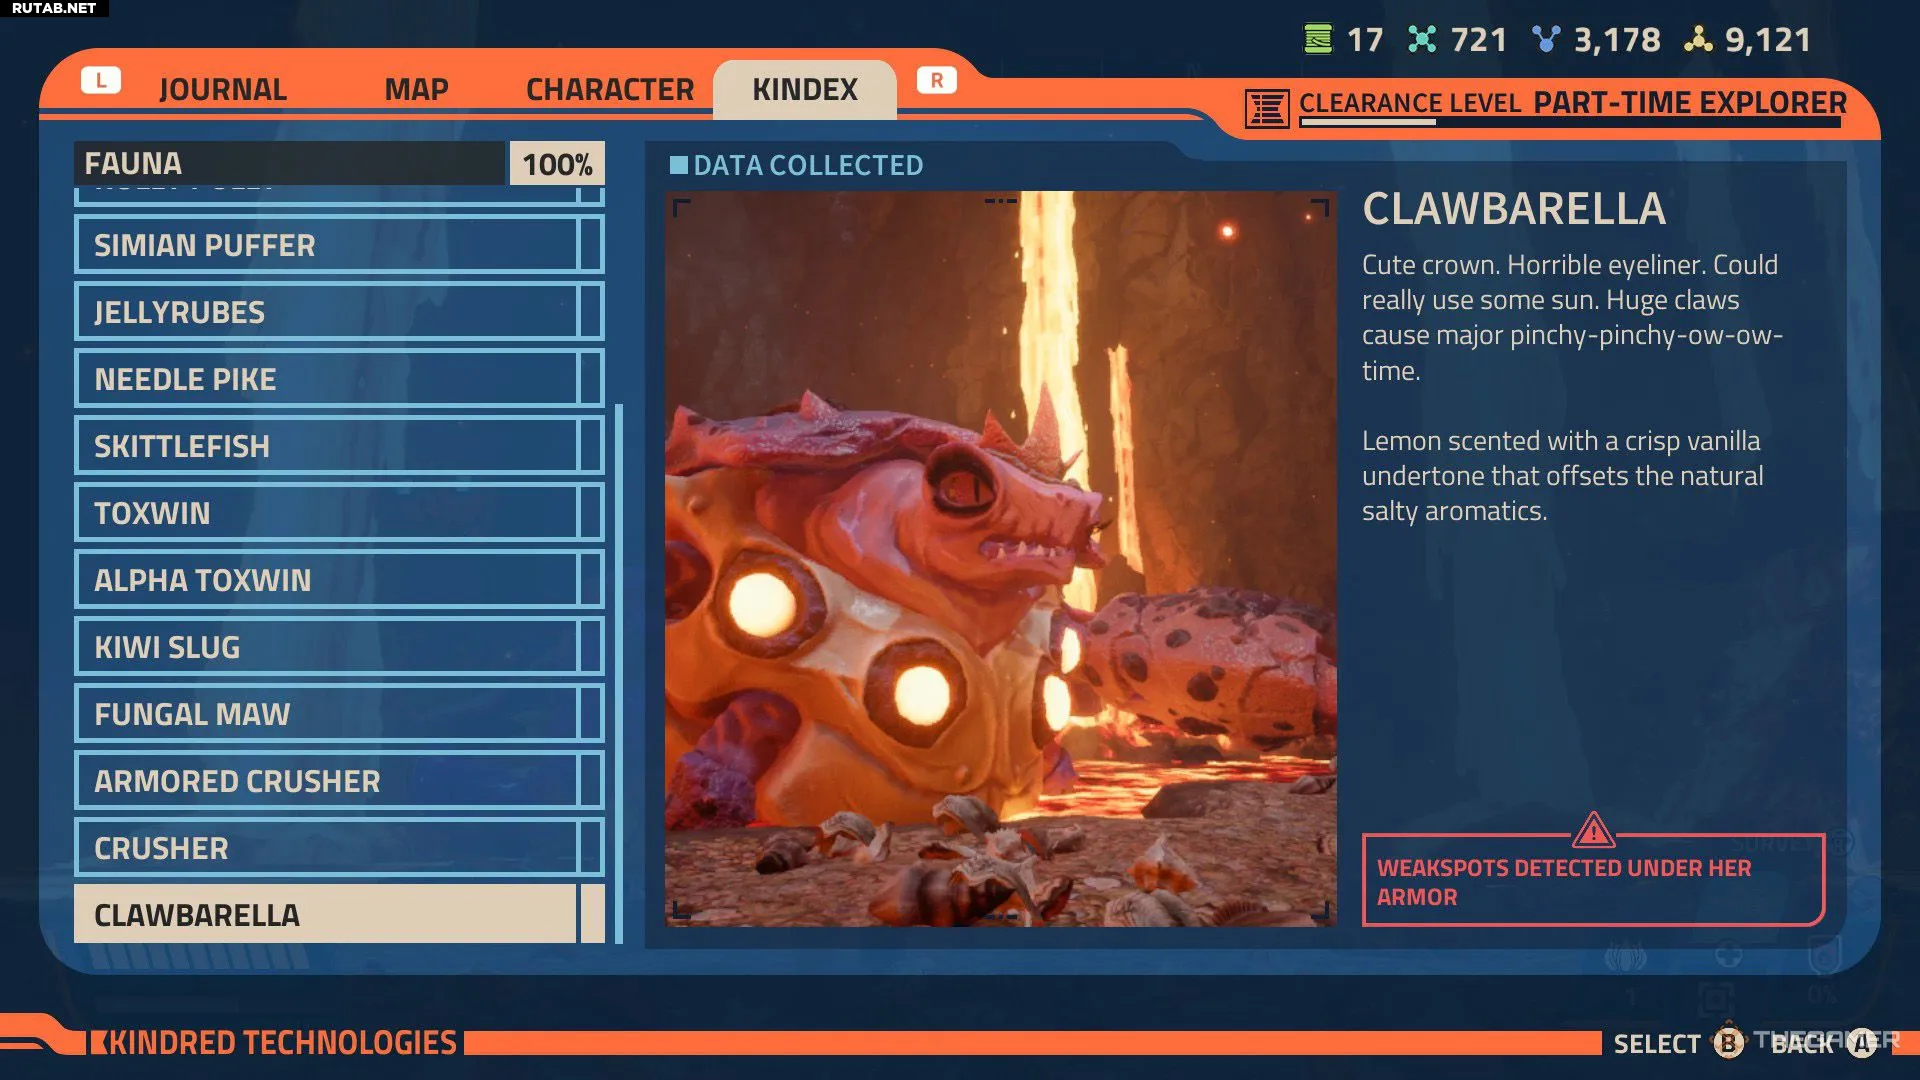This screenshot has width=1920, height=1080.
Task: Click the 721 resource count
Action: coord(1479,40)
